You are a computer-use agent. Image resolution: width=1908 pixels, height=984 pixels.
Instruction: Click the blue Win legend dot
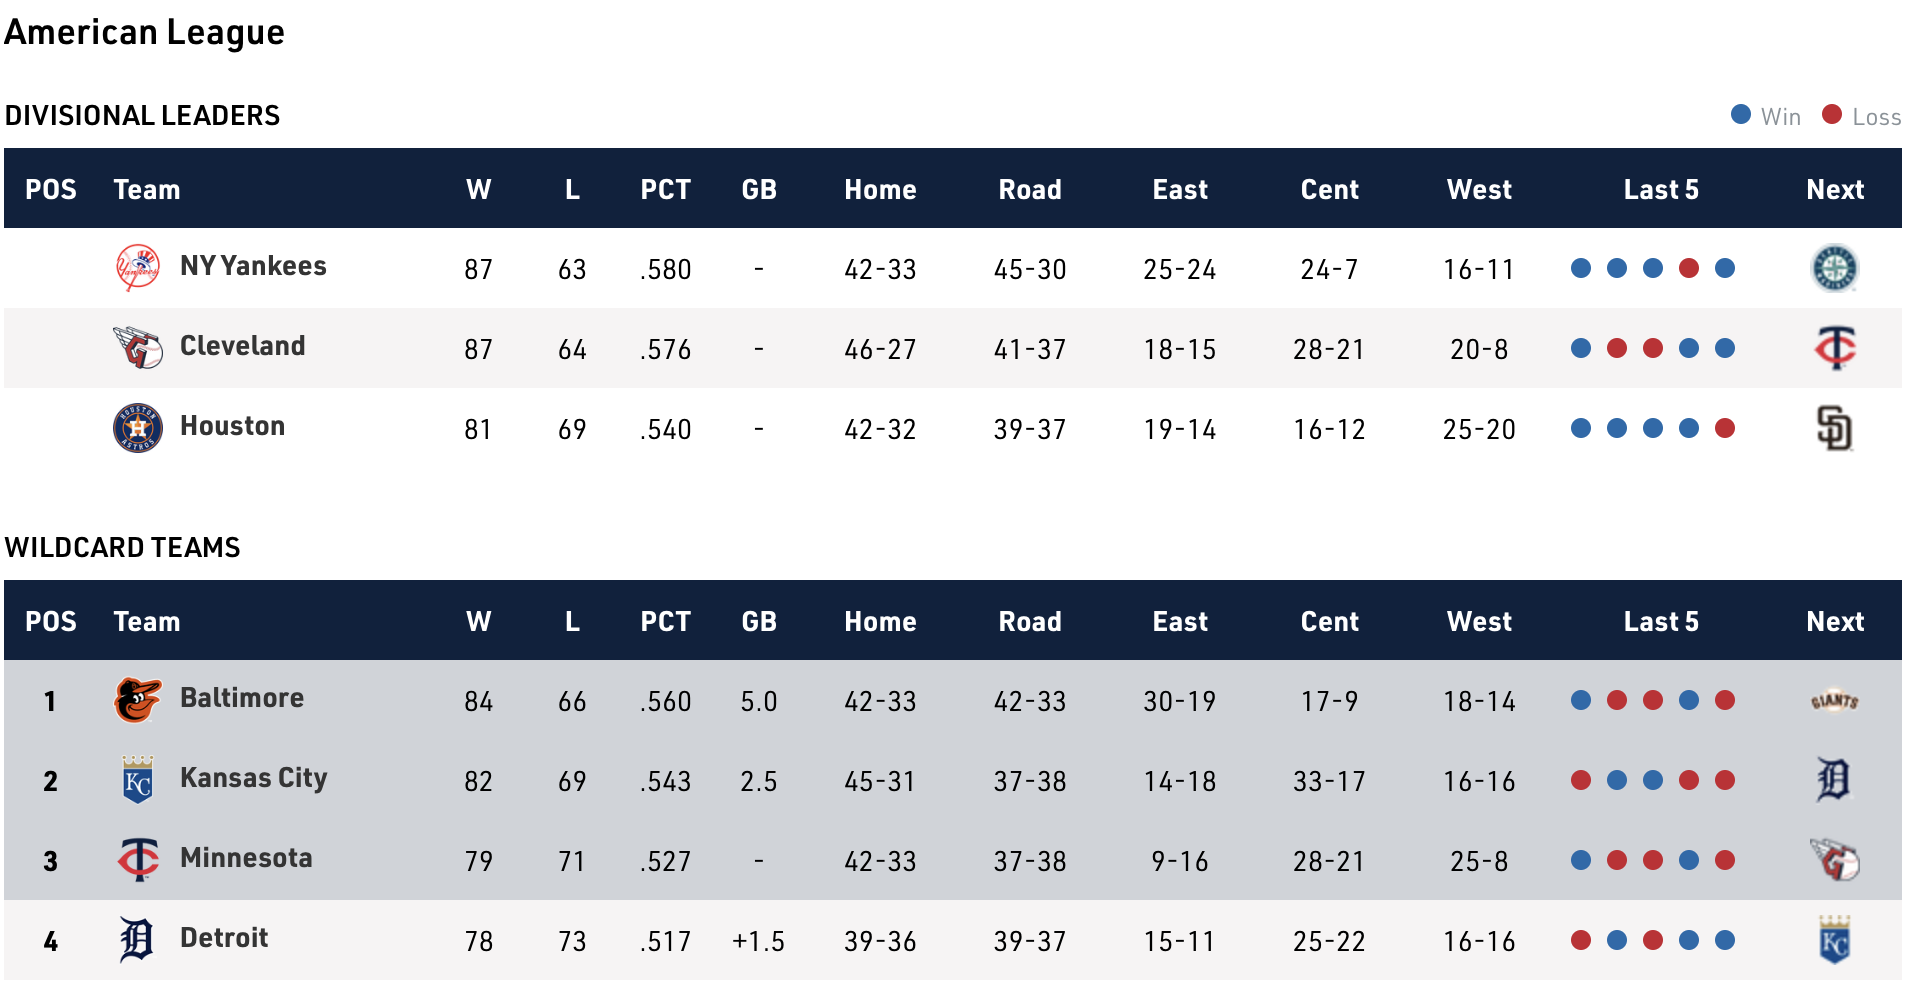(1741, 115)
